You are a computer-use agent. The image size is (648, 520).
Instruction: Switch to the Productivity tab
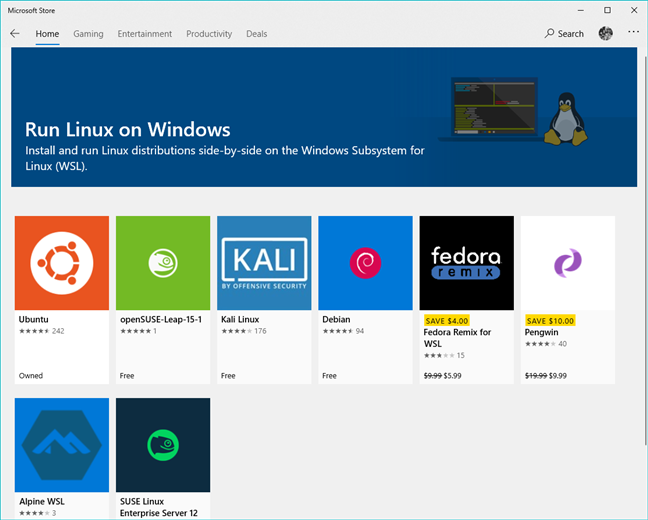[209, 34]
